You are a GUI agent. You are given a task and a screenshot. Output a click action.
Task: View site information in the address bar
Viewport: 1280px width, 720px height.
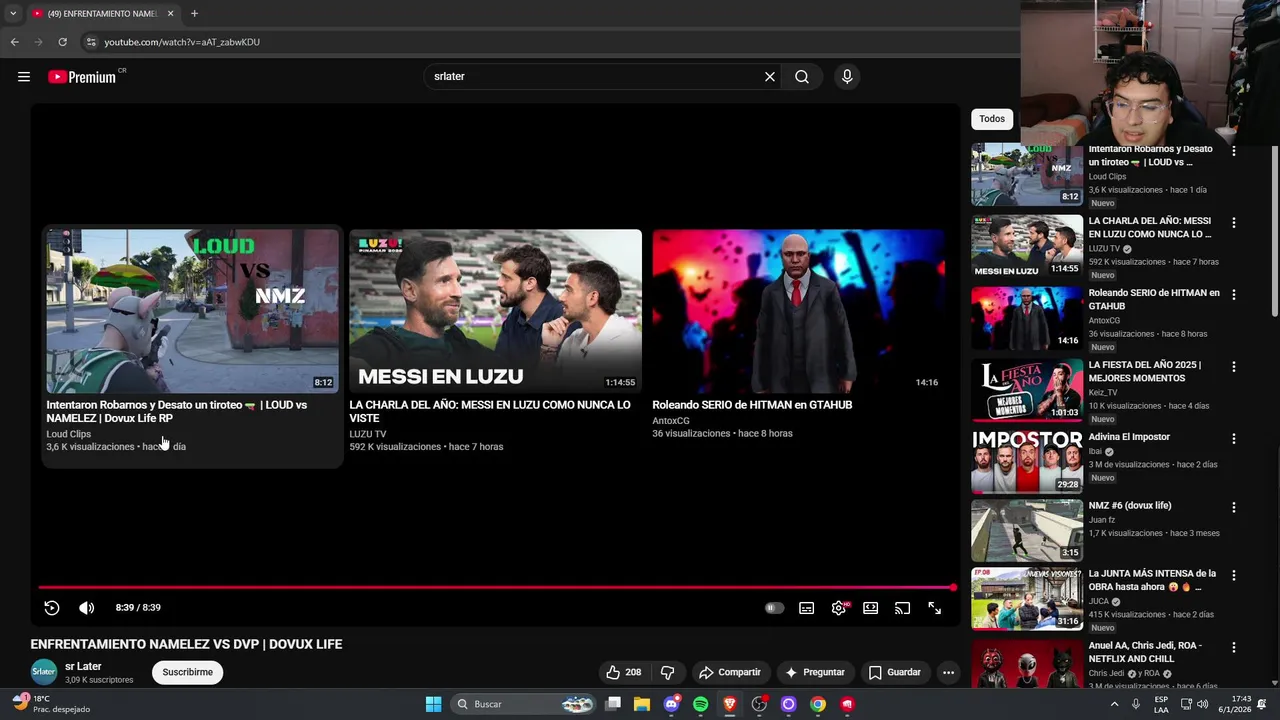coord(91,42)
